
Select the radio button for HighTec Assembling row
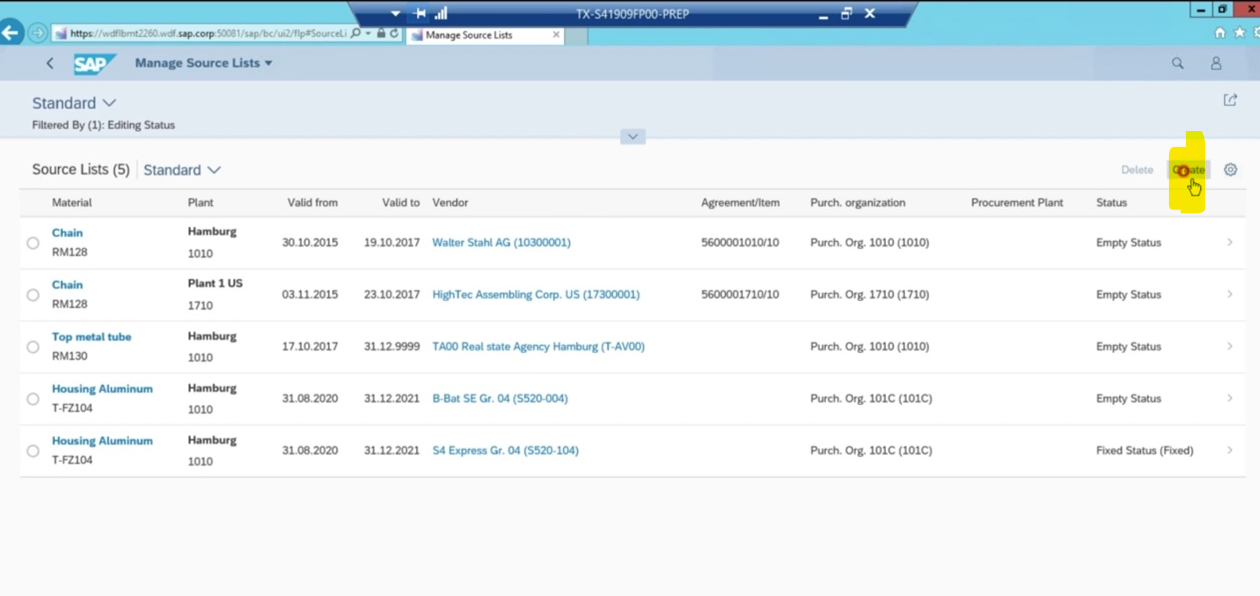point(33,295)
